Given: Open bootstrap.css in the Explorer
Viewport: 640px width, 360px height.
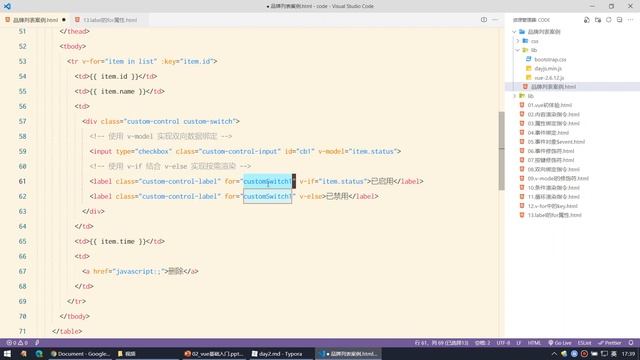Looking at the screenshot, I should (550, 60).
